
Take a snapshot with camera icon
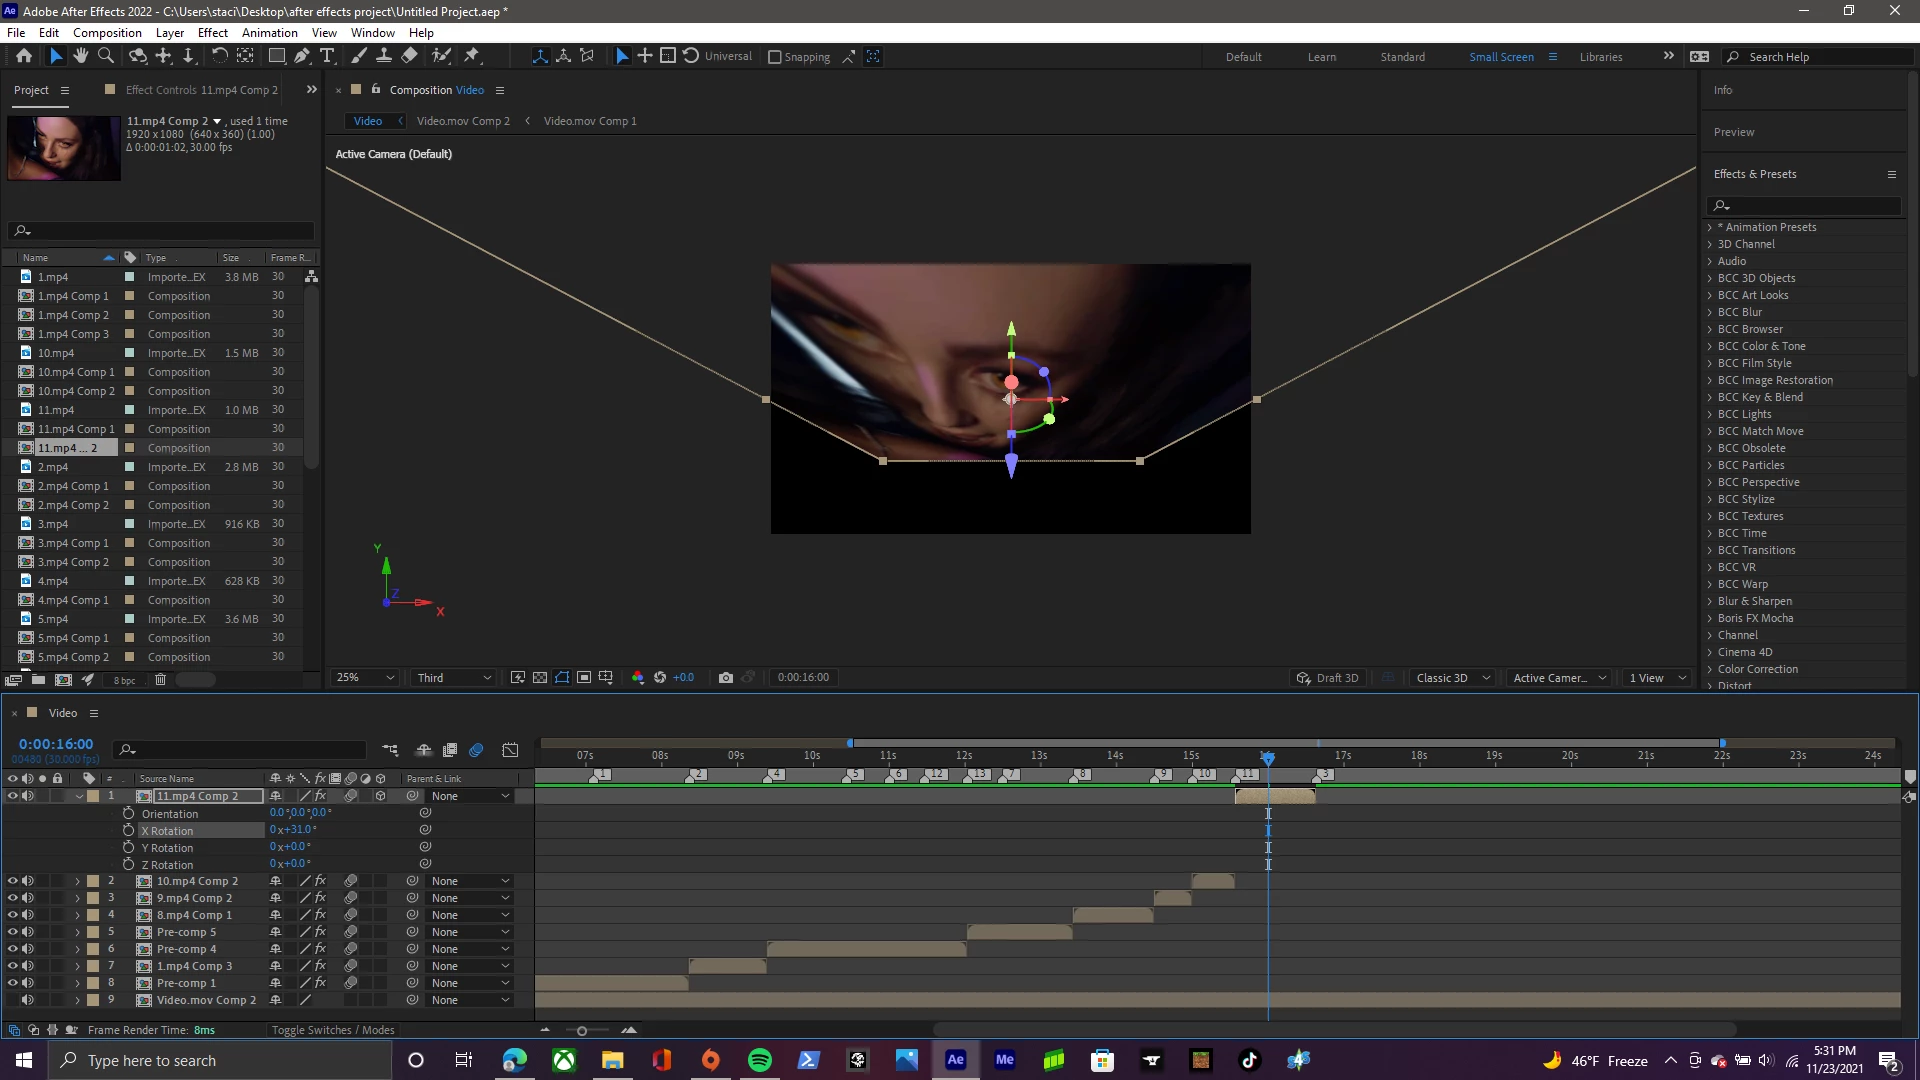click(726, 678)
